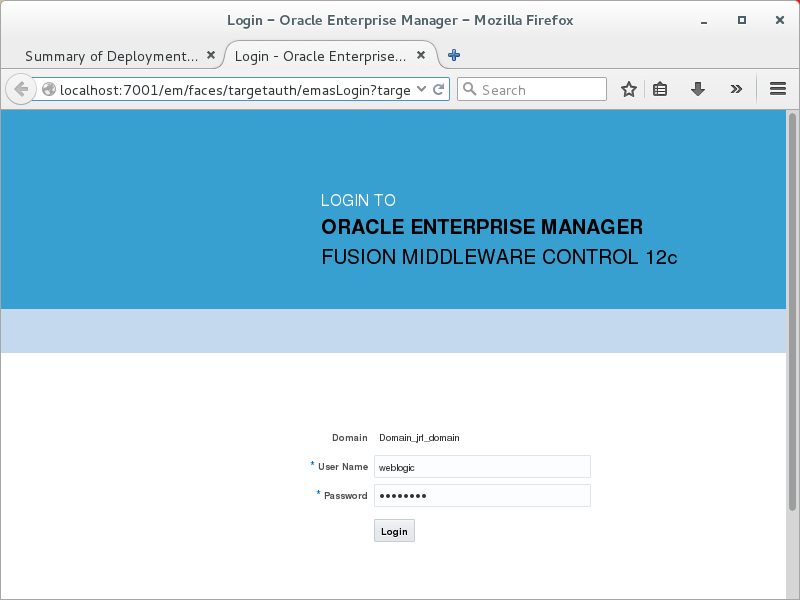Click the browser Back arrow button
This screenshot has height=600, width=800.
(x=20, y=89)
